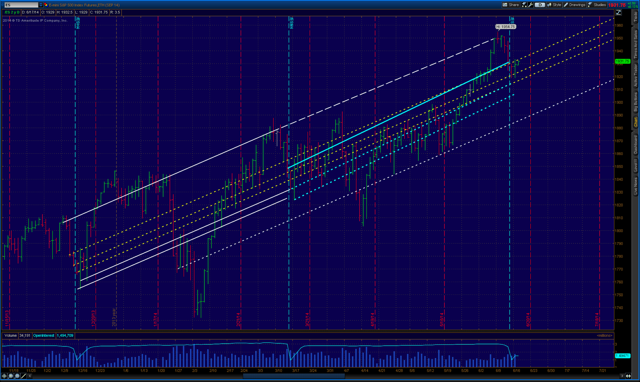The image size is (640, 382).
Task: Open the chart Style menu
Action: (554, 5)
